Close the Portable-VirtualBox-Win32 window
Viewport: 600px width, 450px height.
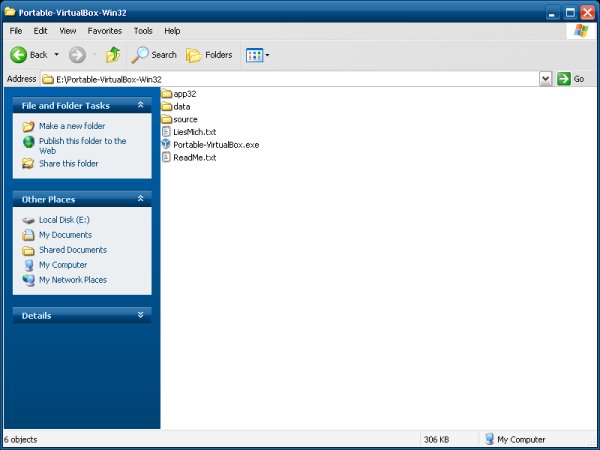587,13
